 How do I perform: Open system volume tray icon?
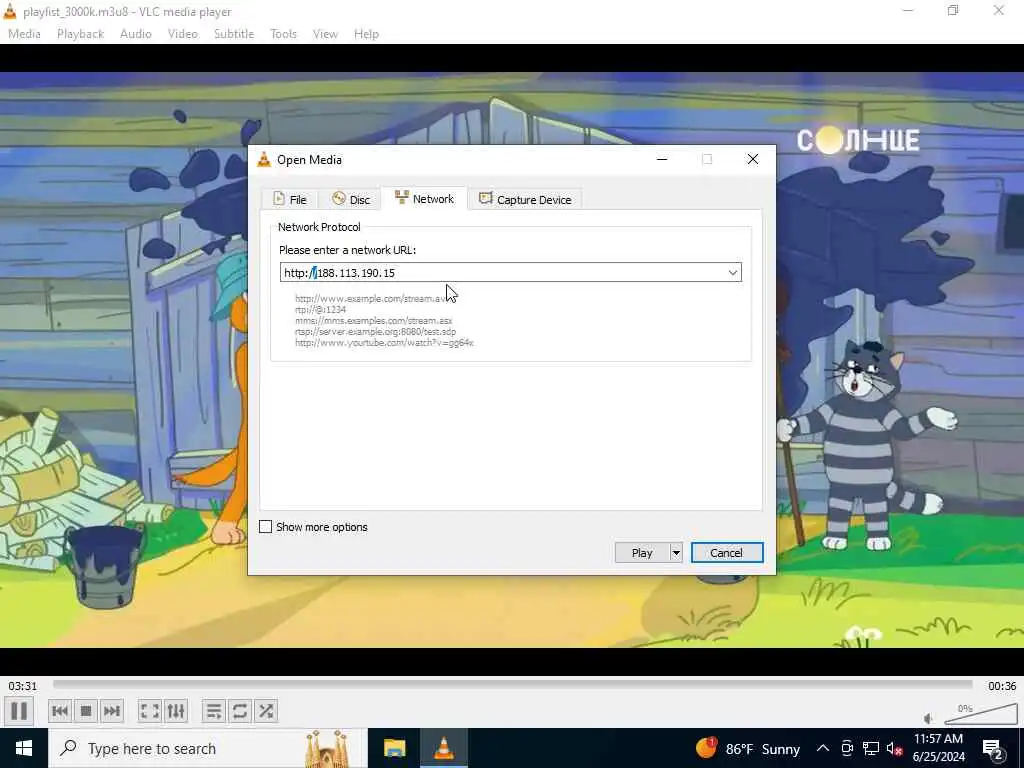click(x=894, y=748)
